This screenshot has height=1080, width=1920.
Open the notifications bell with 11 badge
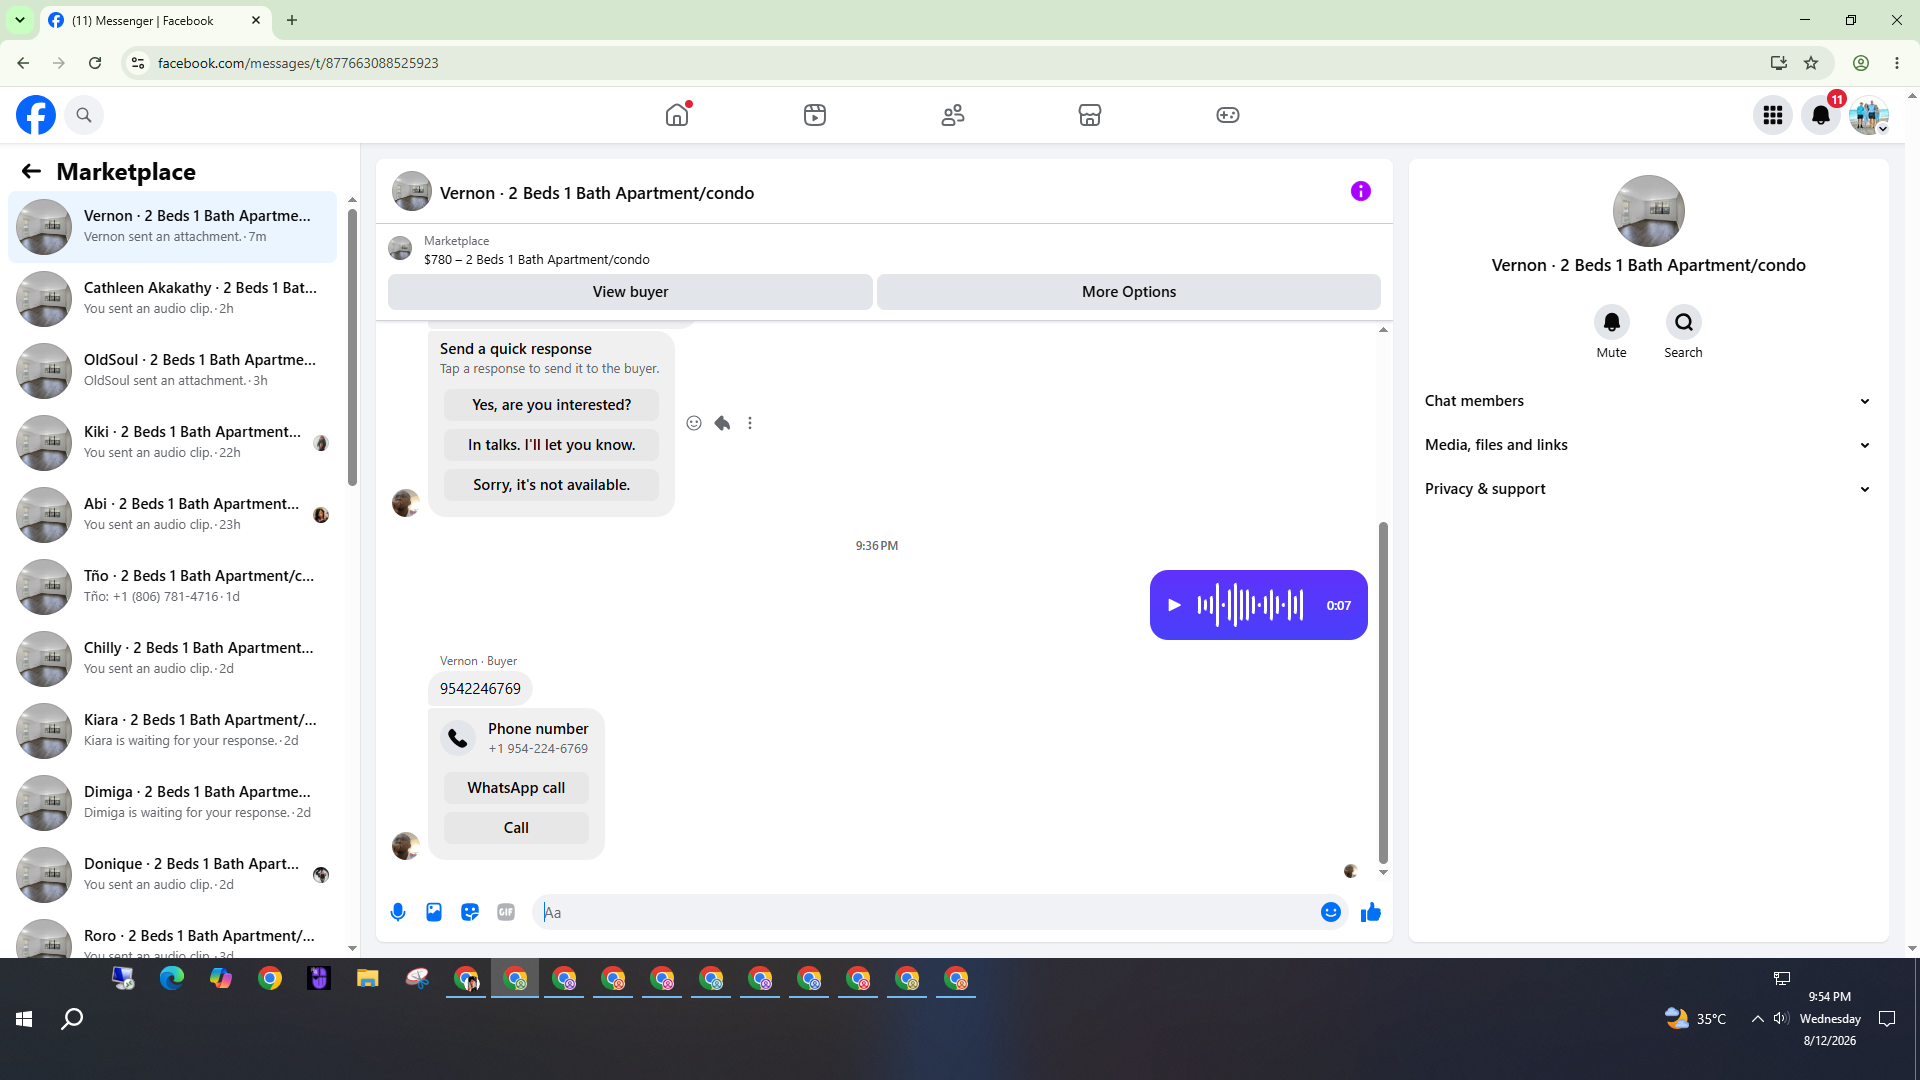(x=1821, y=115)
